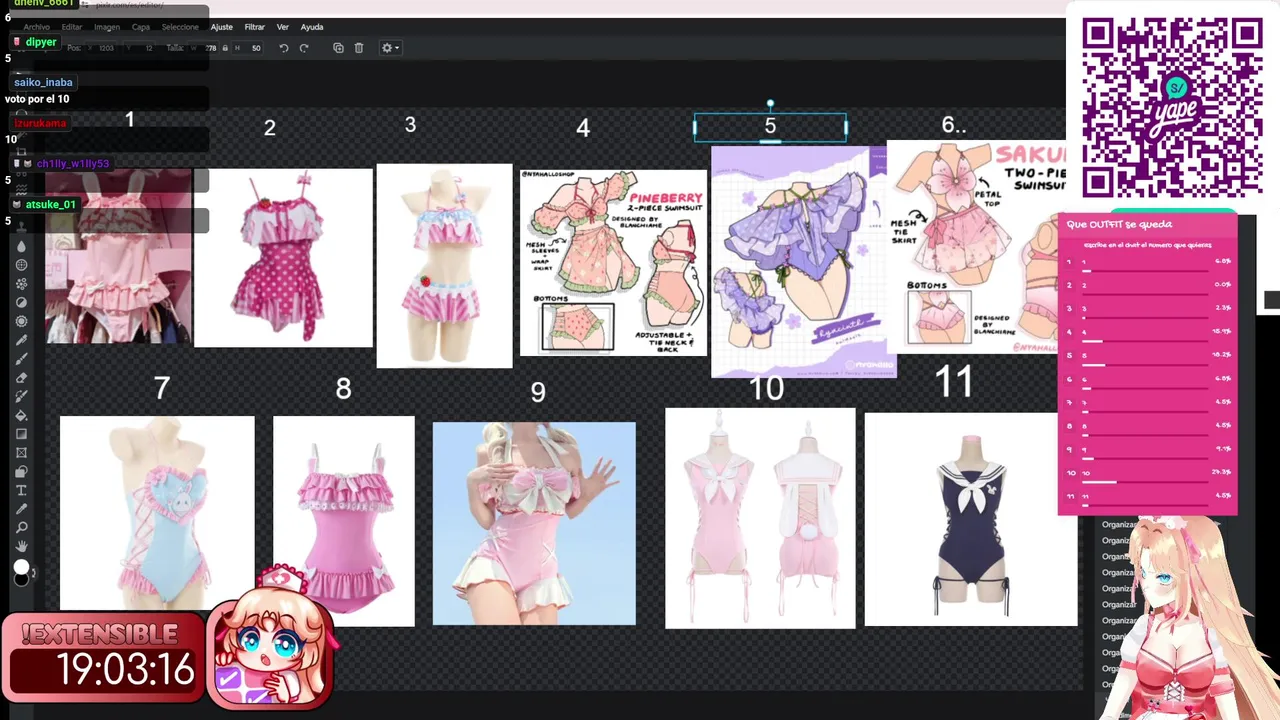Open the settings gear dropdown
The height and width of the screenshot is (720, 1280).
(x=390, y=48)
